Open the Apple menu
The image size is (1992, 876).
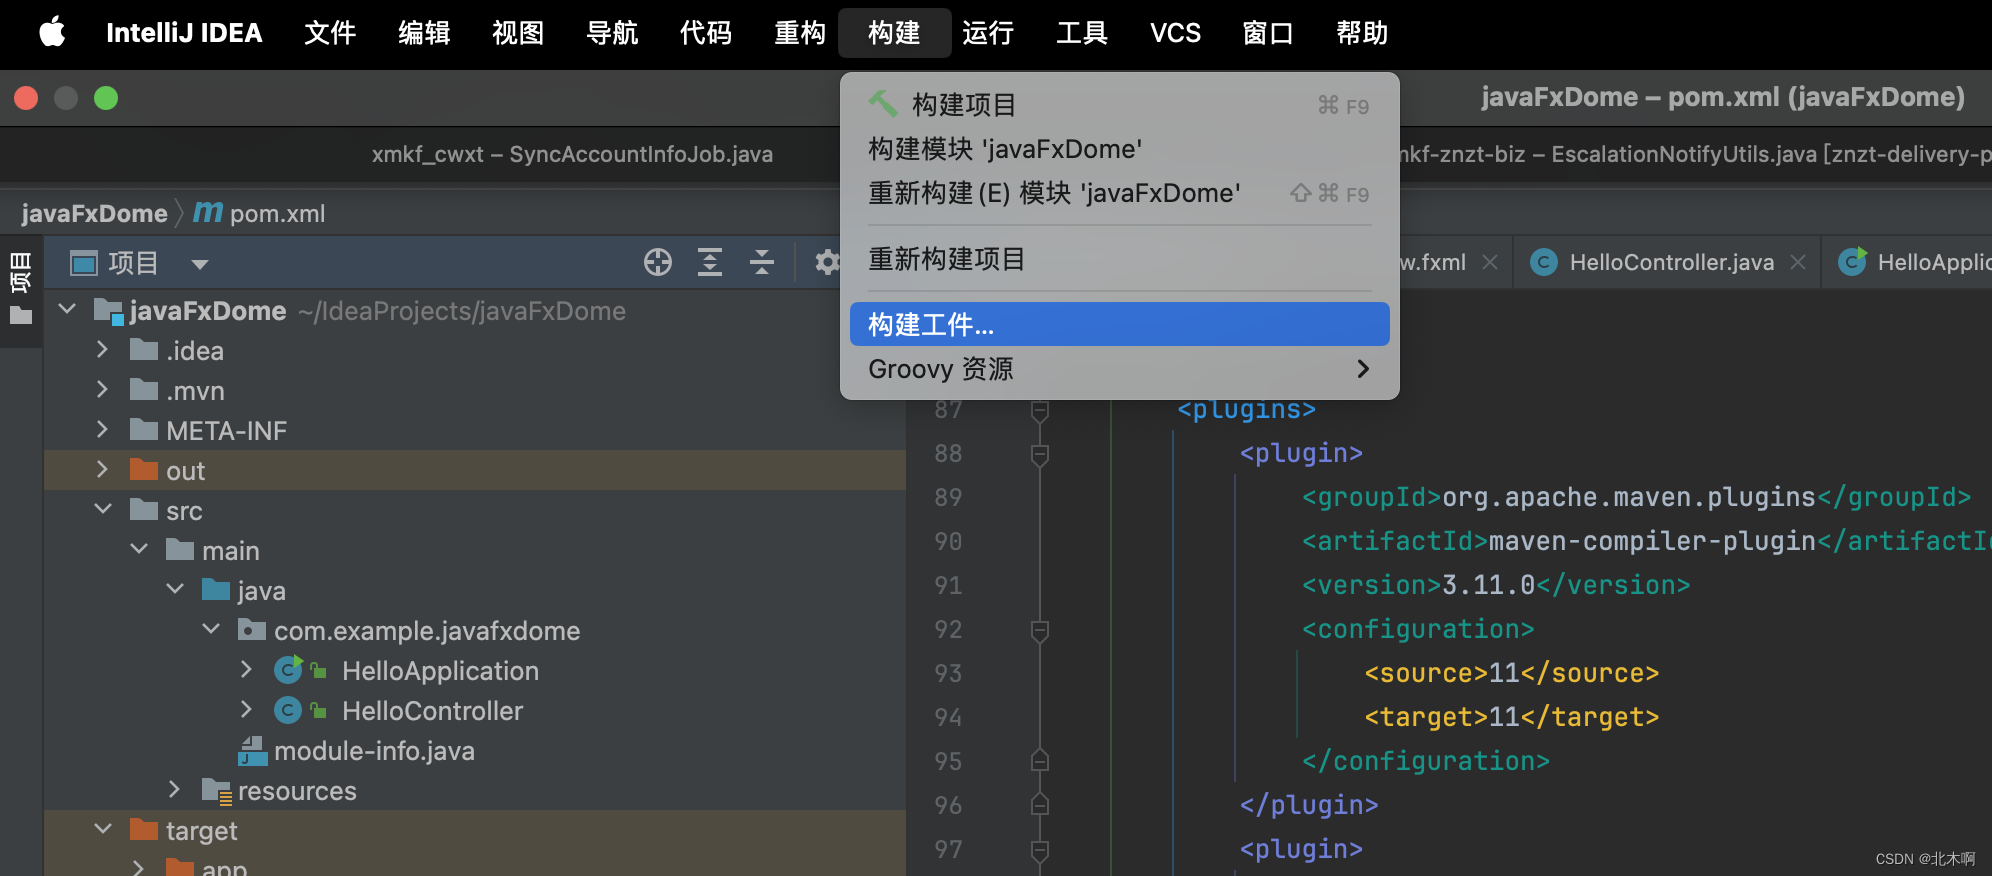pyautogui.click(x=52, y=33)
